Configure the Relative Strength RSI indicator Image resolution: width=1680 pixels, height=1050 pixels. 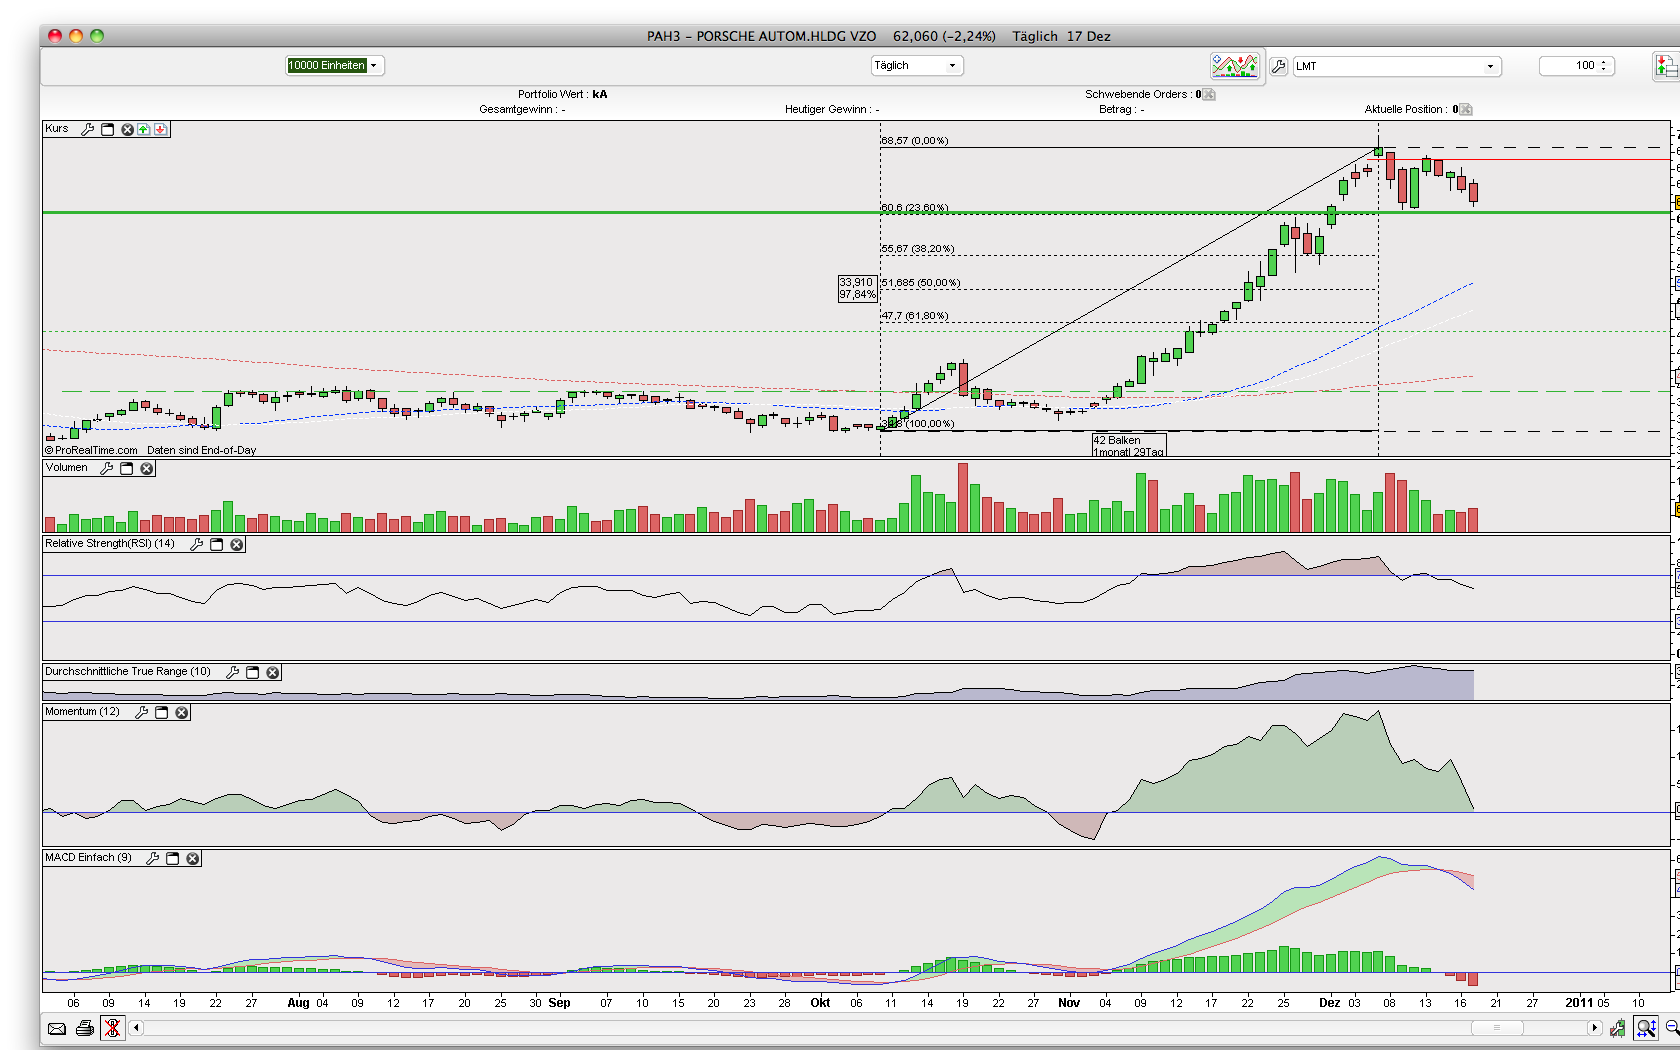pyautogui.click(x=197, y=544)
